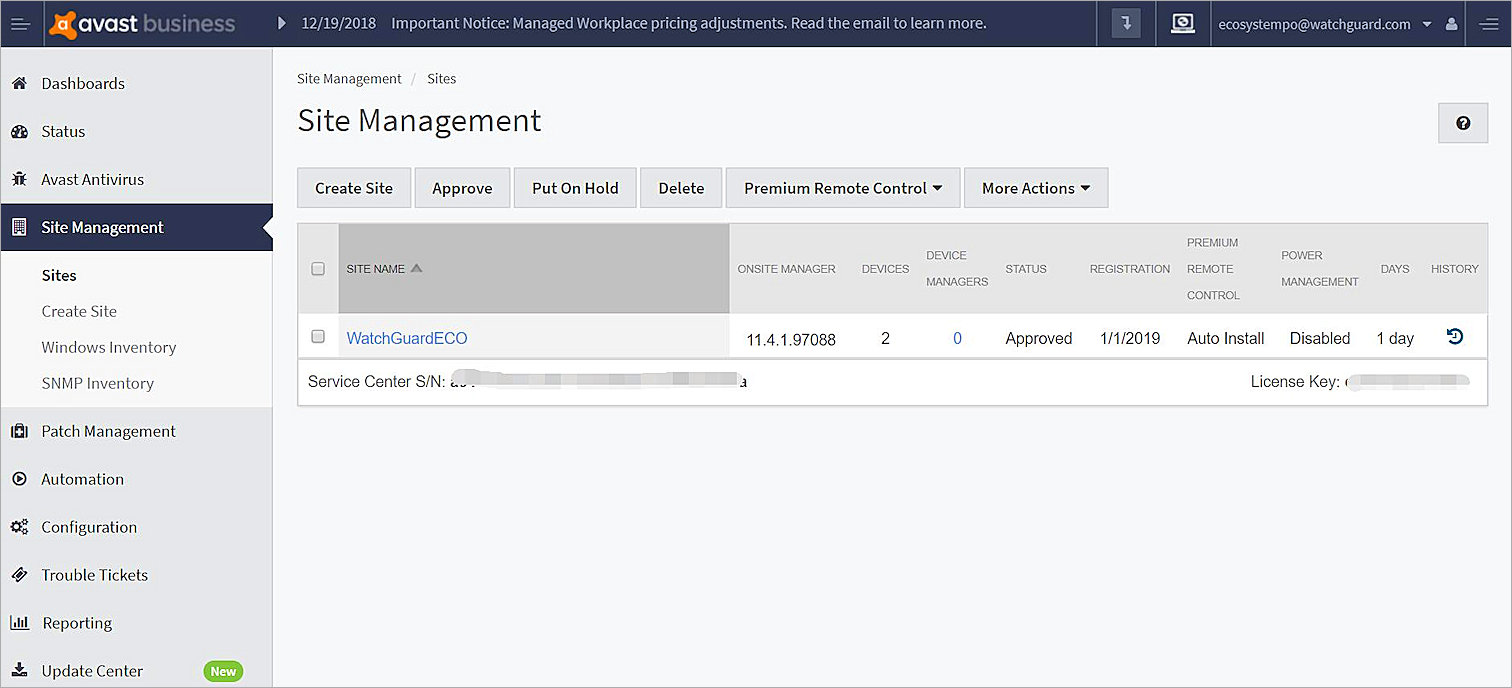
Task: Switch to Sites under Site Management
Action: [59, 275]
